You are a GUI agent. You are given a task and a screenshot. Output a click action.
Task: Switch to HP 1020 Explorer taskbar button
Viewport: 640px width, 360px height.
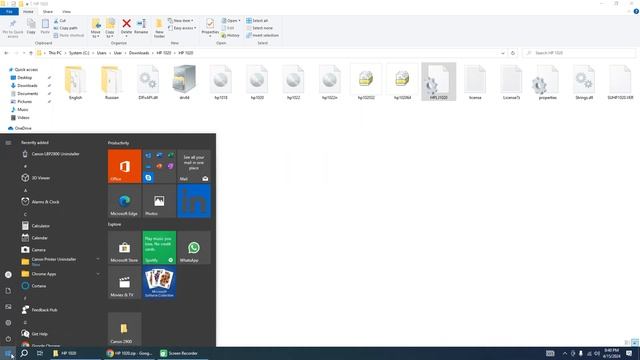pyautogui.click(x=76, y=353)
